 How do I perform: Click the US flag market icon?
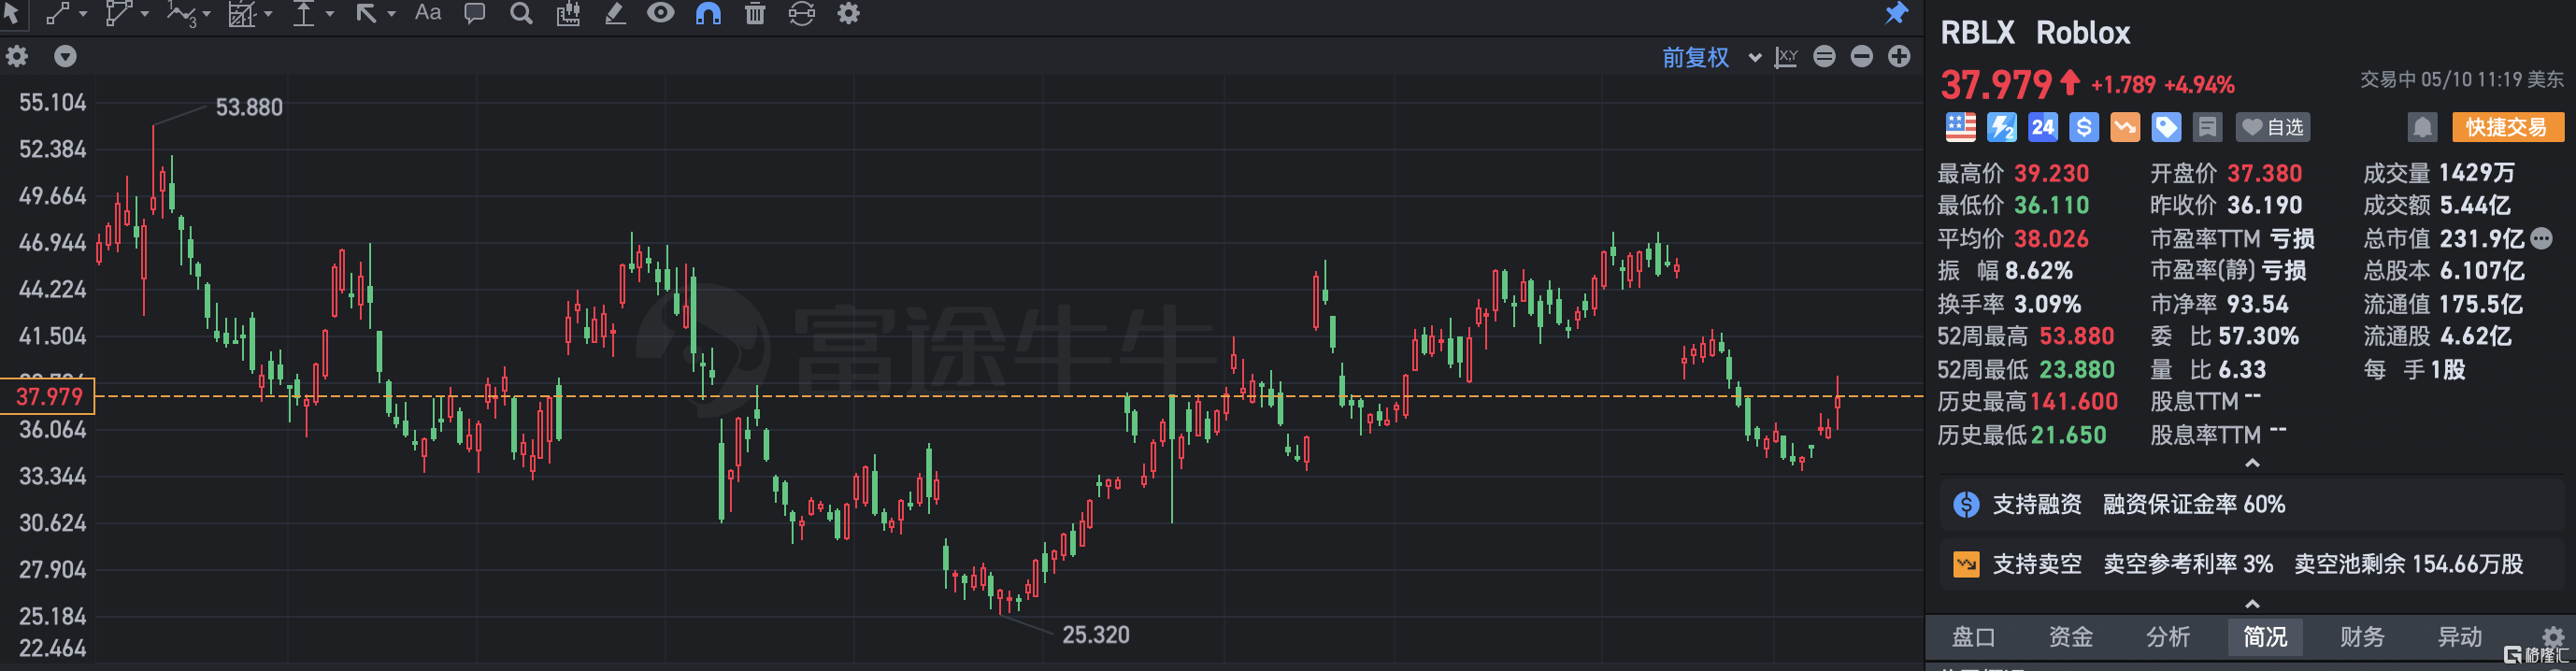click(x=1961, y=127)
